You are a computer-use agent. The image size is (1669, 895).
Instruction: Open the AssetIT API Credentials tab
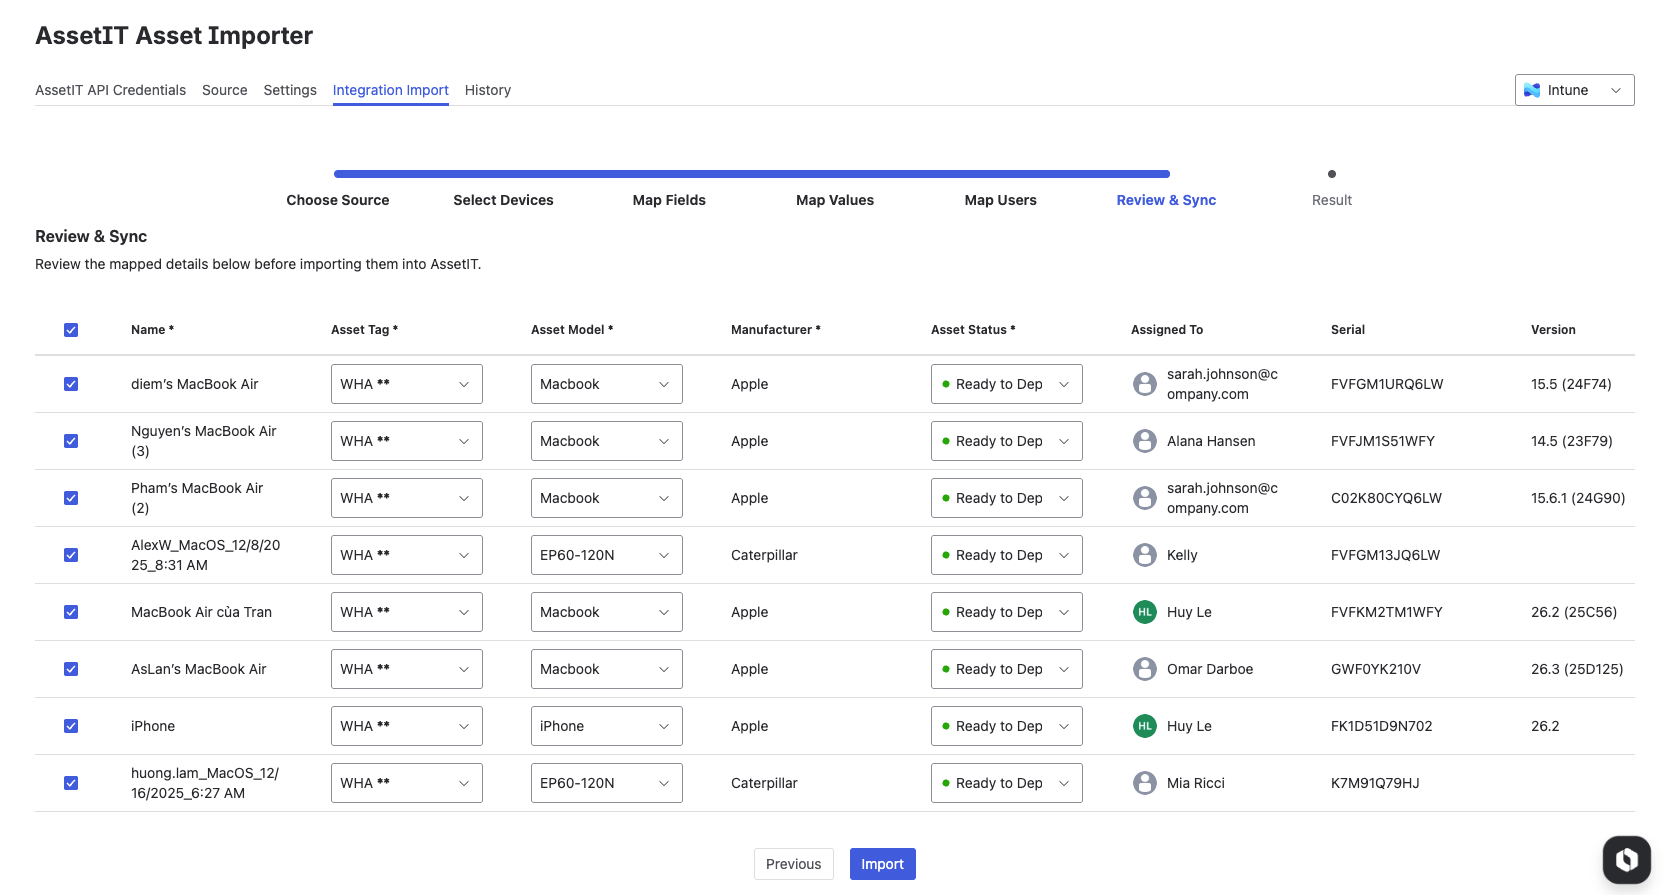[110, 90]
